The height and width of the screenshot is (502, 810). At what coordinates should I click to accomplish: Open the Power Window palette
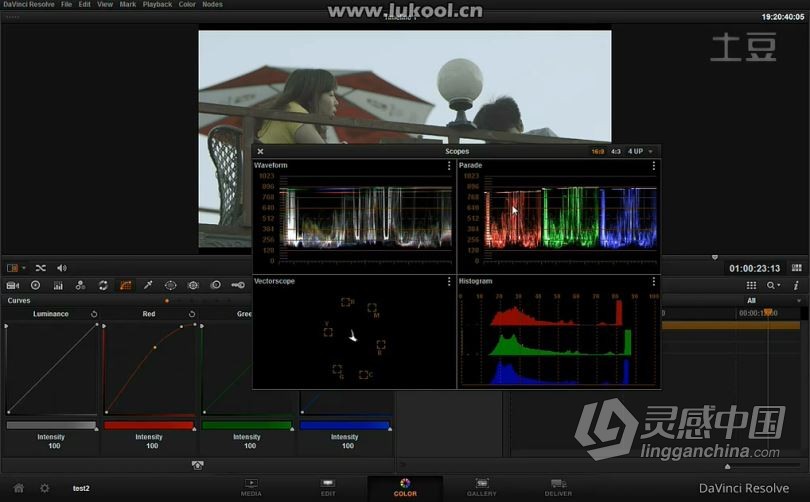(x=170, y=285)
